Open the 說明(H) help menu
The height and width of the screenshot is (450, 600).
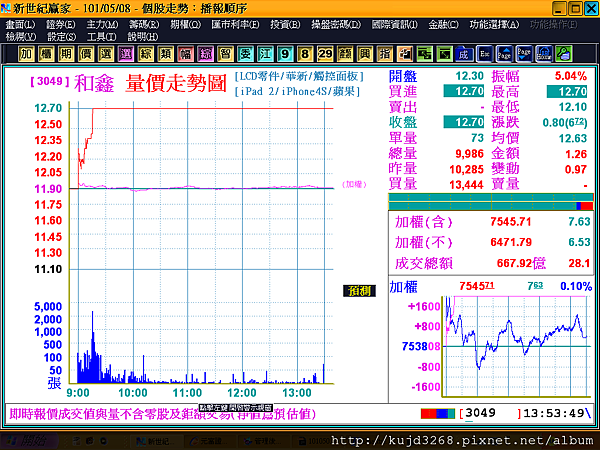(x=142, y=37)
